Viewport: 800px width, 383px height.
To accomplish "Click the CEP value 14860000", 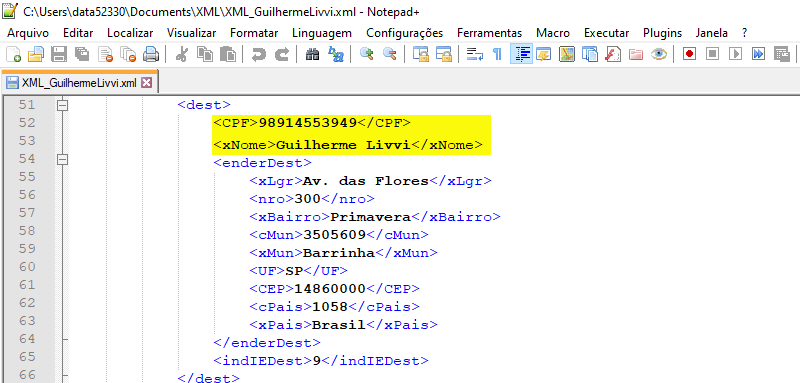I will point(330,289).
